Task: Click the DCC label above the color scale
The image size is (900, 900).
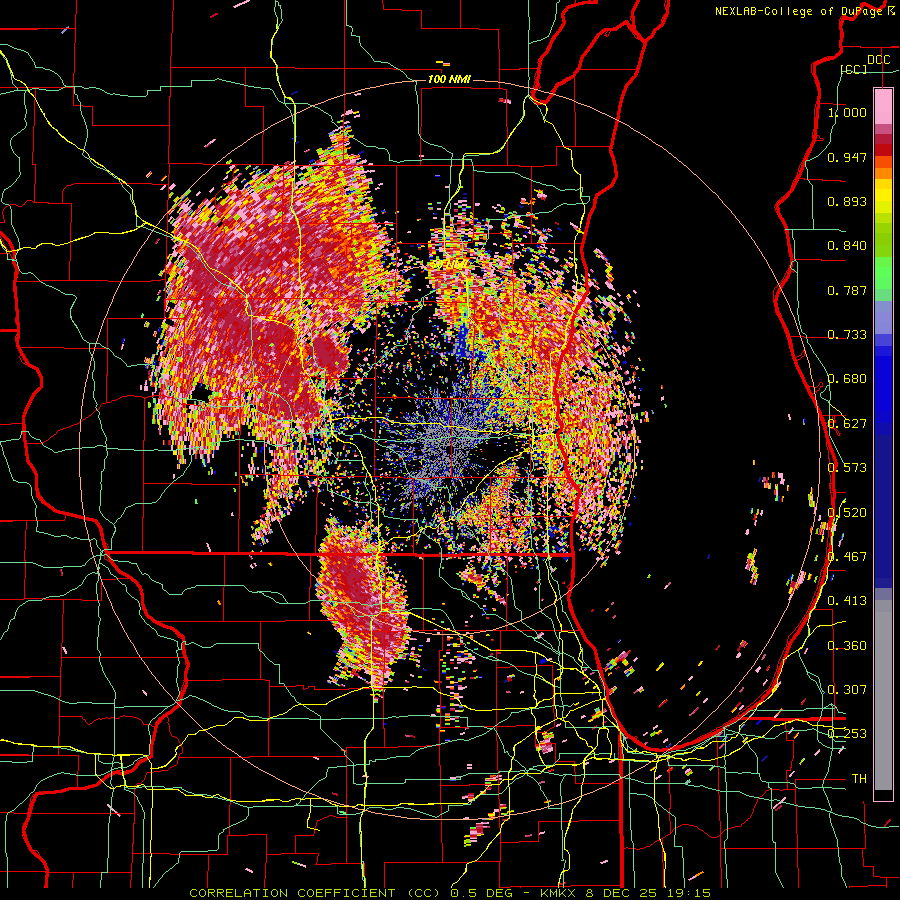Action: pos(878,60)
